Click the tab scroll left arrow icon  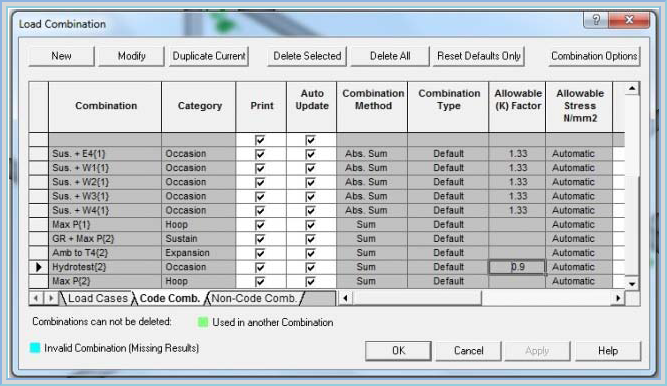click(36, 298)
